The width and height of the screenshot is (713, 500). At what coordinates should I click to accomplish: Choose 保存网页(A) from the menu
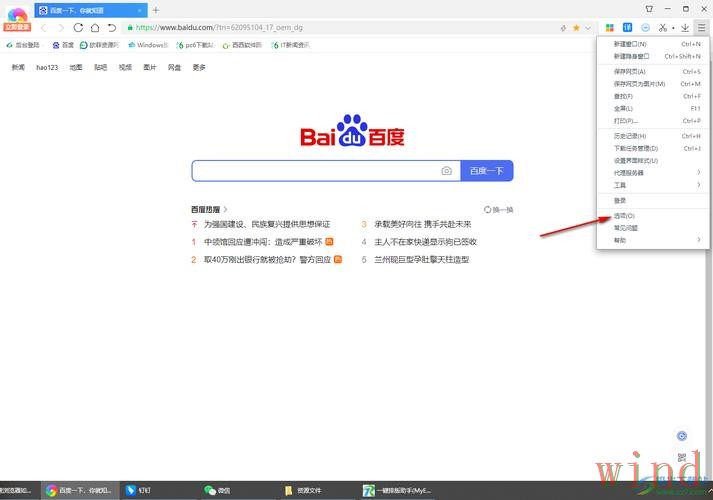653,72
